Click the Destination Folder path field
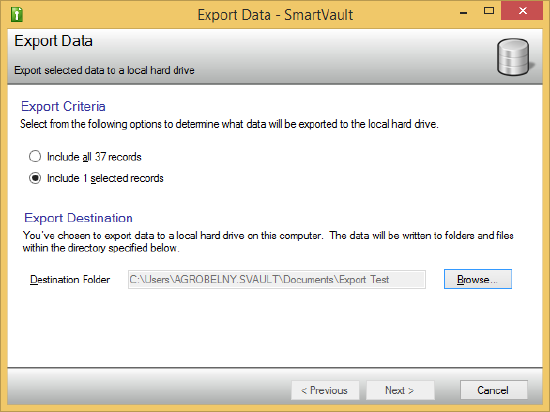 point(277,279)
